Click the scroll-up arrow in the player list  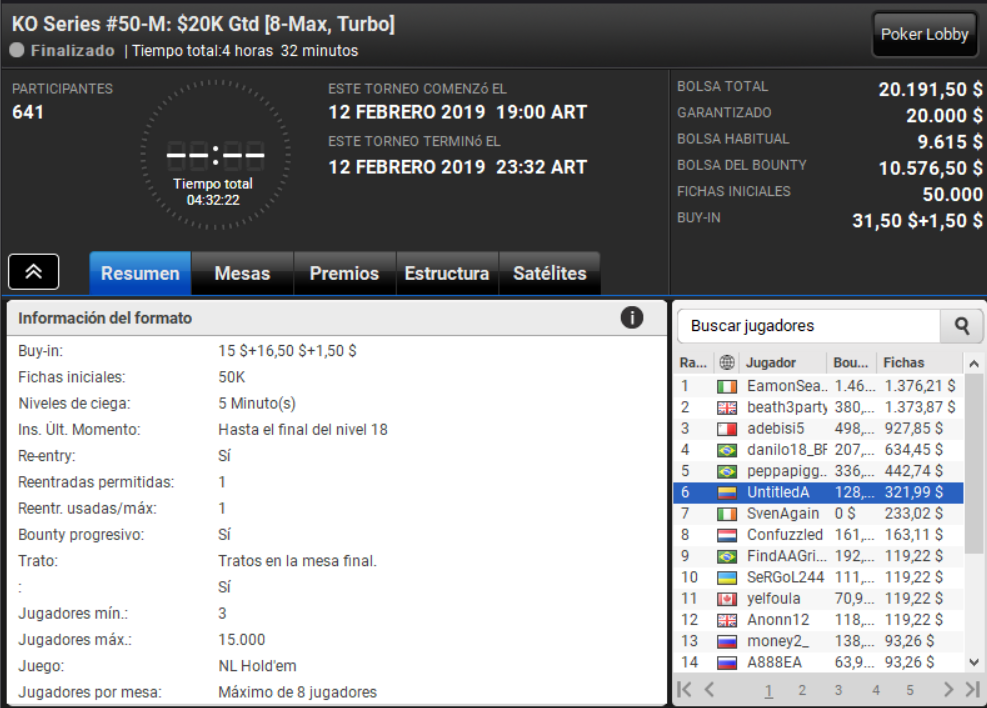[x=974, y=364]
